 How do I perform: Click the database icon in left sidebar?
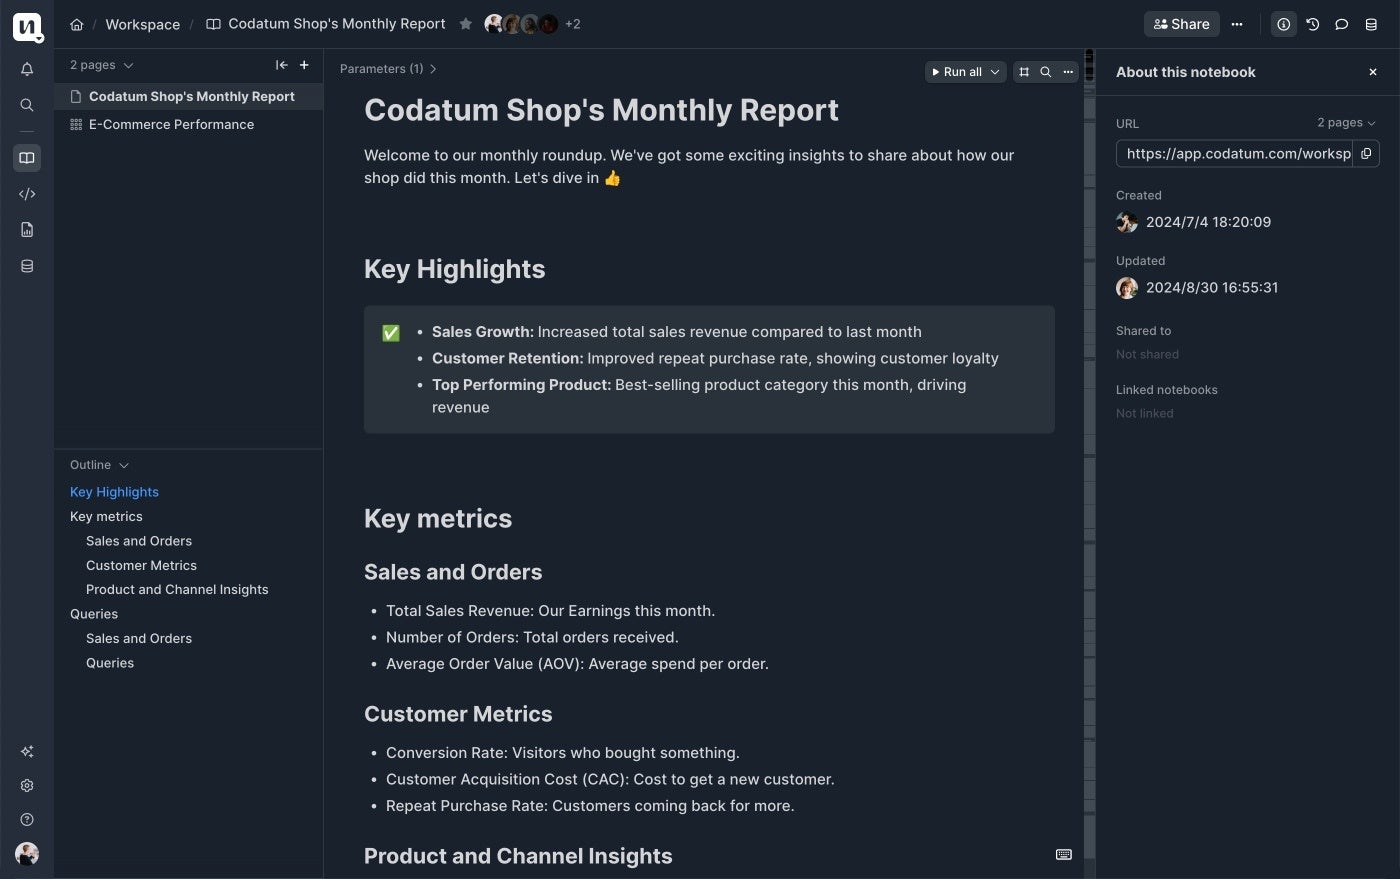pyautogui.click(x=27, y=266)
